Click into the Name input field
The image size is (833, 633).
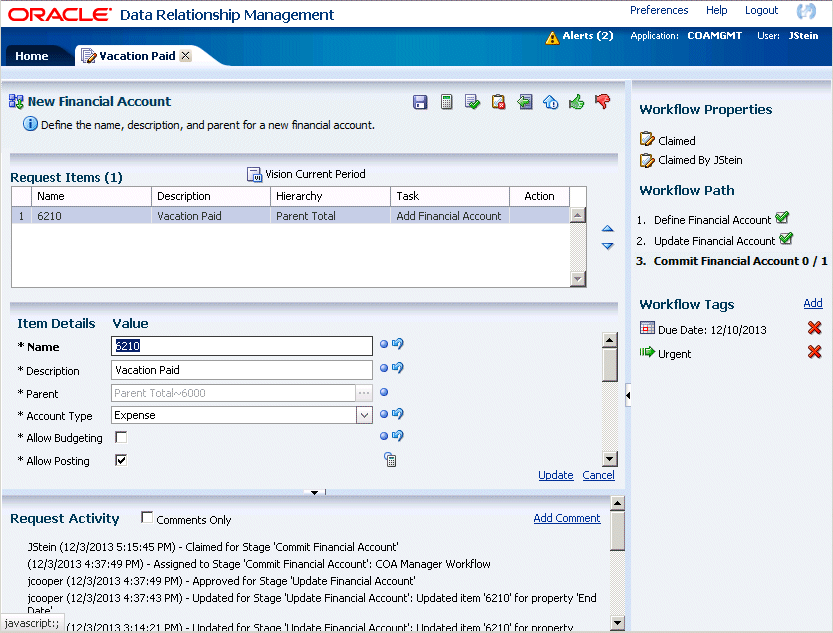click(242, 346)
